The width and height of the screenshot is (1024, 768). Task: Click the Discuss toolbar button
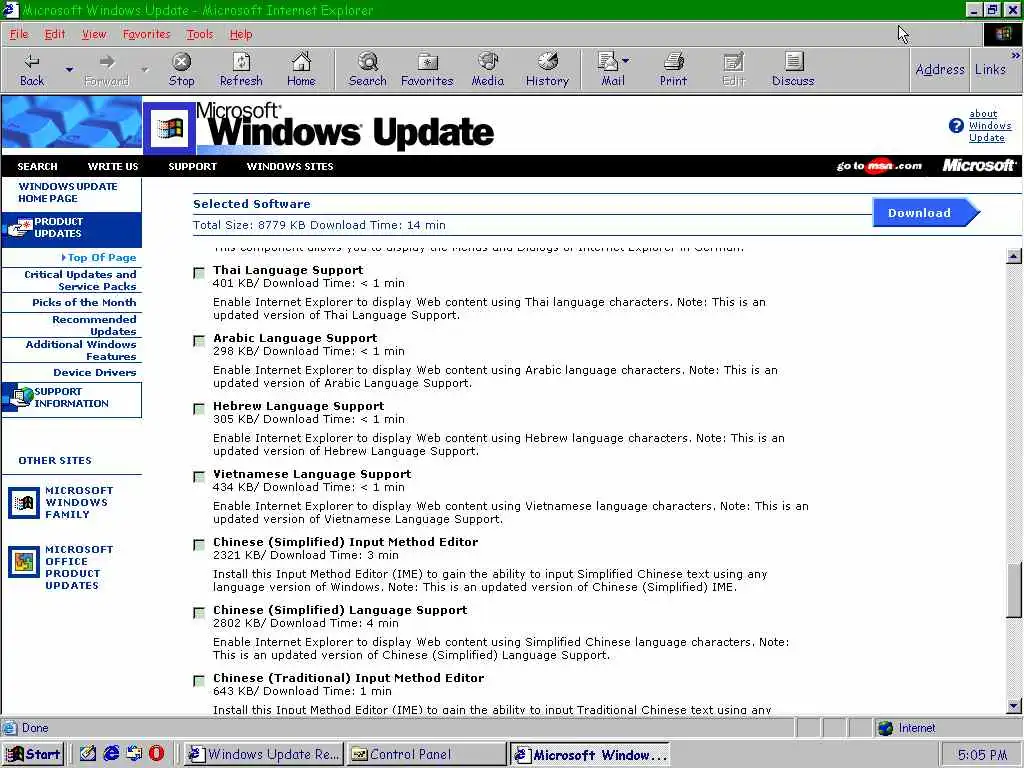793,69
